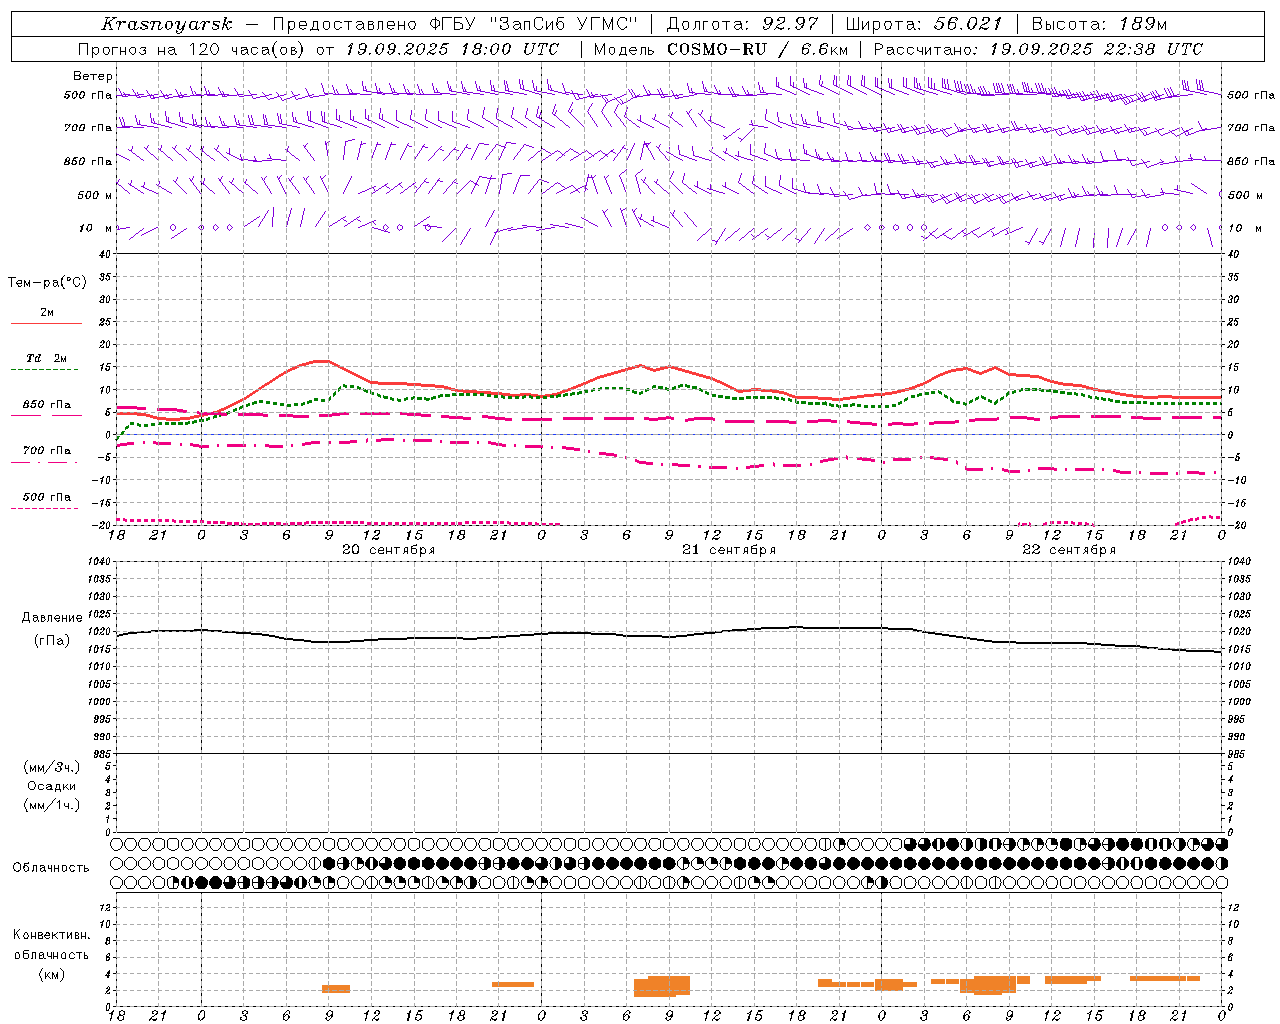The height and width of the screenshot is (1024, 1280).
Task: Click the '500 гПа' entry in the temperature legend
Action: tap(47, 497)
